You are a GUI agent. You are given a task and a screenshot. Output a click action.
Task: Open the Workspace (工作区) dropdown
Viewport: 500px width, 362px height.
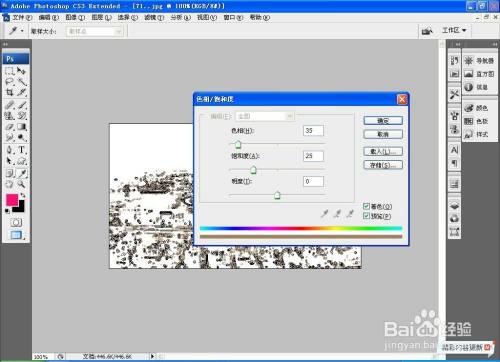tap(454, 30)
